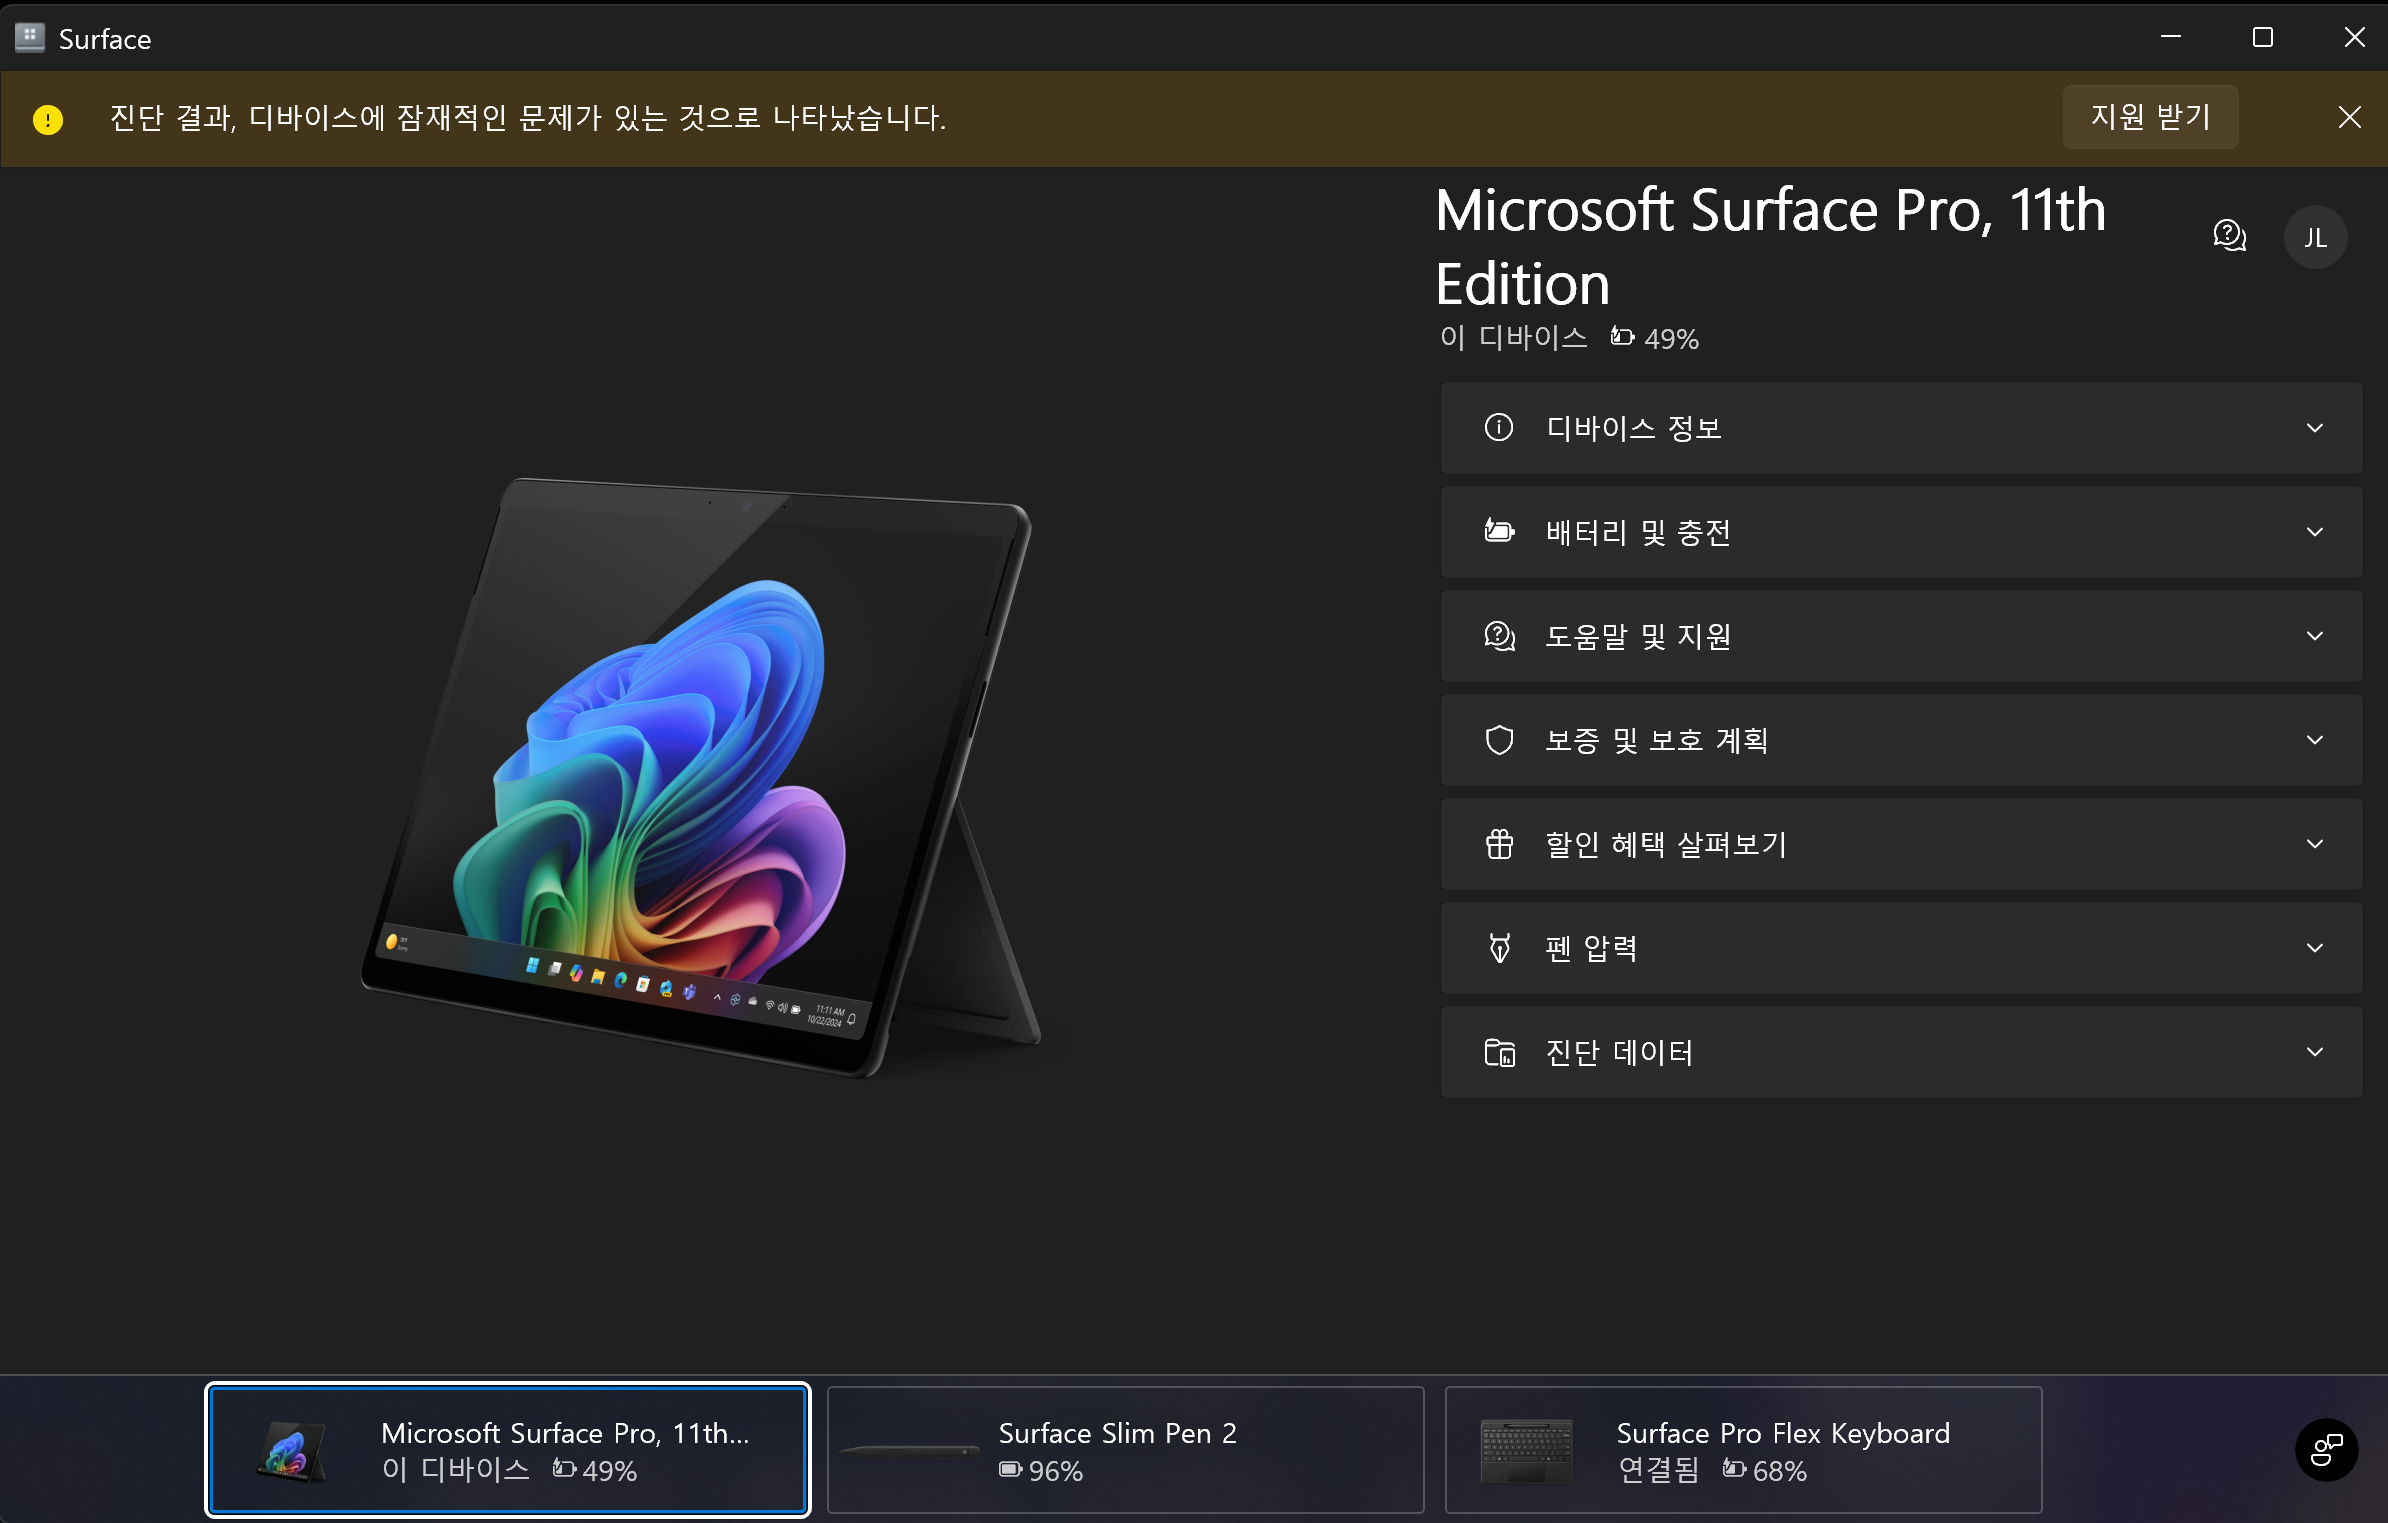This screenshot has width=2388, height=1523.
Task: Click the 진단 데이터 label
Action: [x=1619, y=1052]
